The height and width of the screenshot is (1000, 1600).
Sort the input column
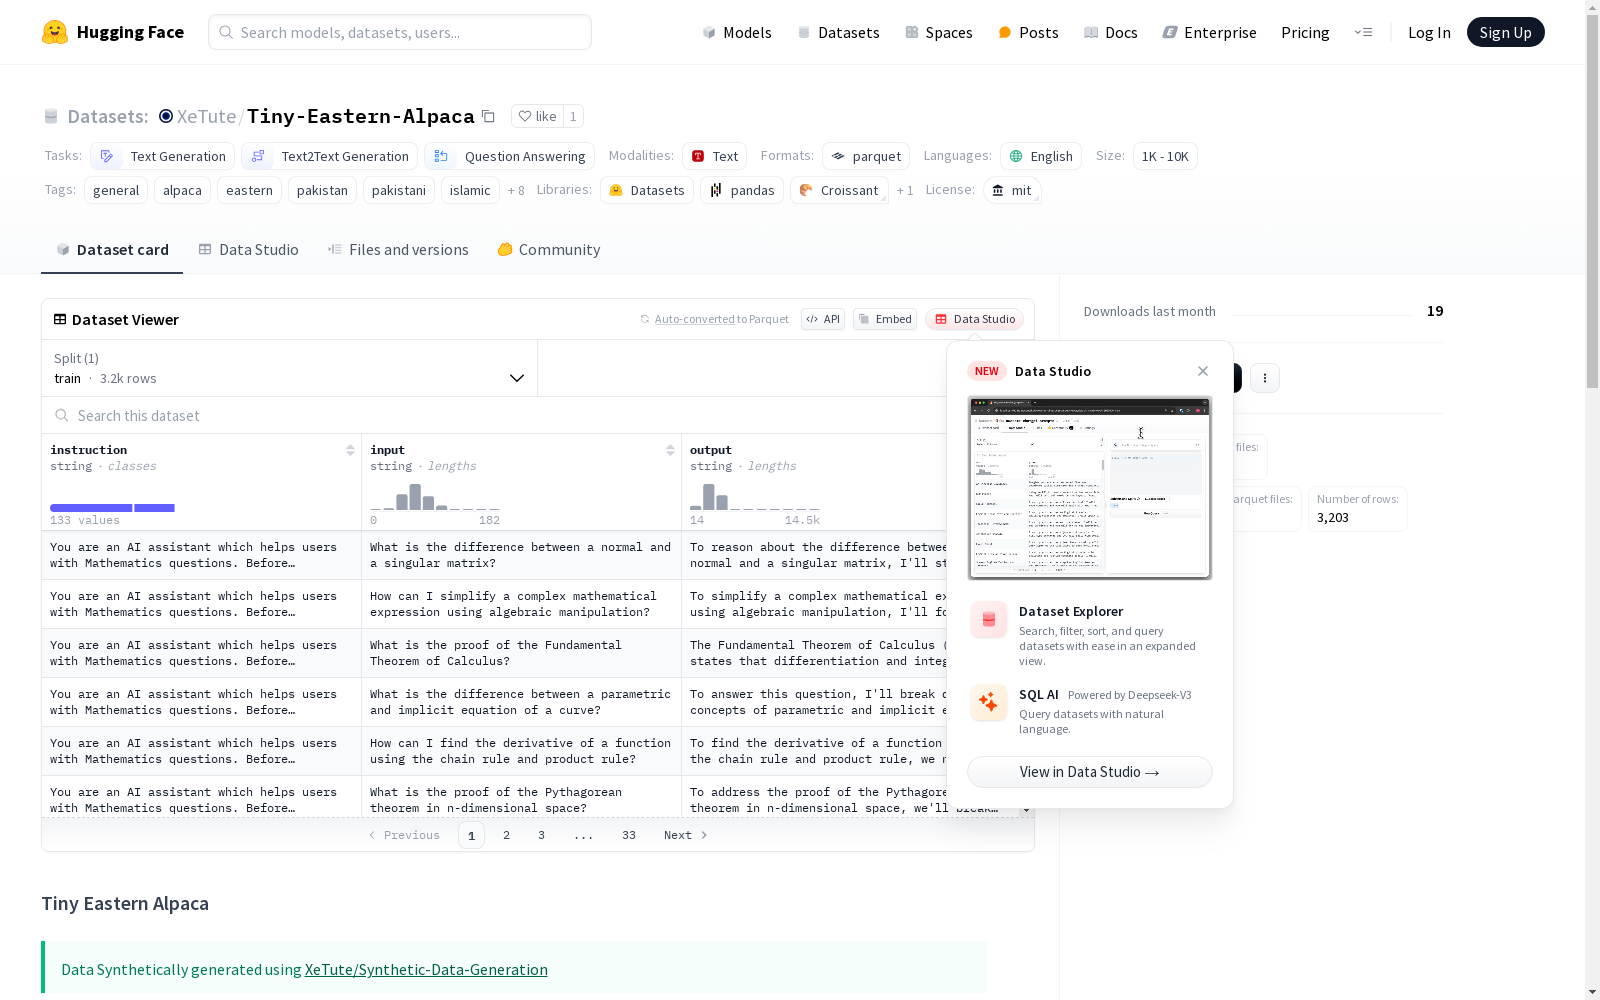point(670,450)
